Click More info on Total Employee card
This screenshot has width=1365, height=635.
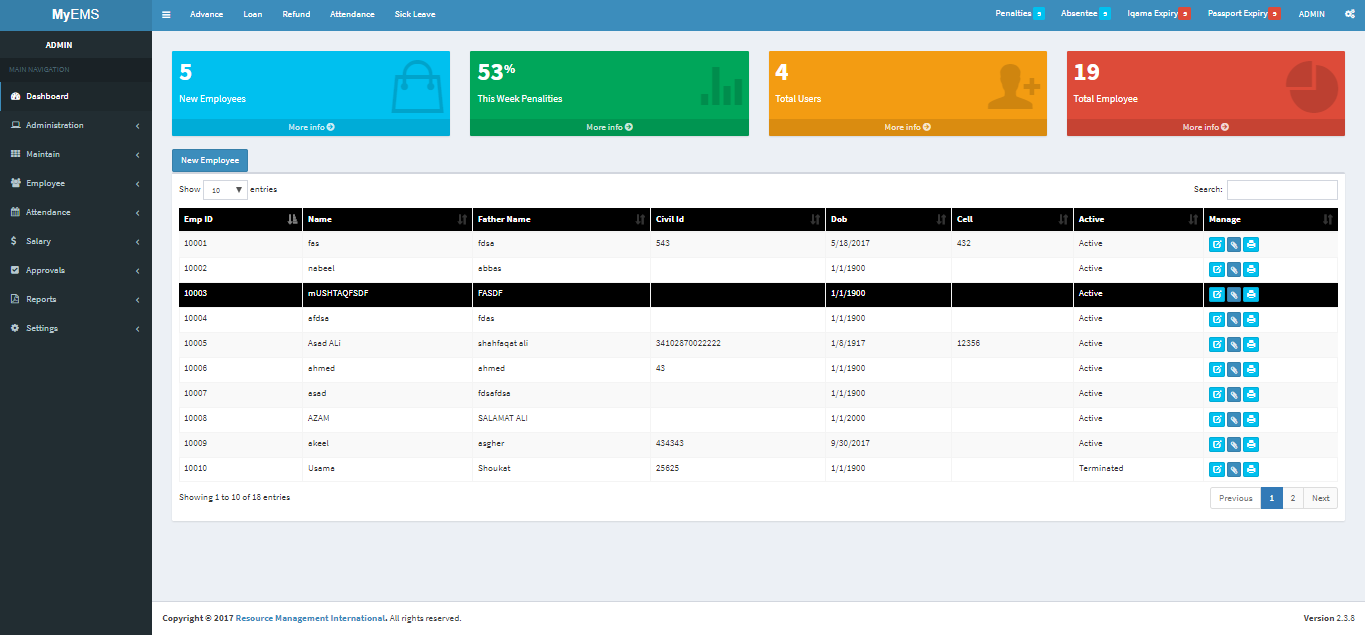[x=1205, y=128]
